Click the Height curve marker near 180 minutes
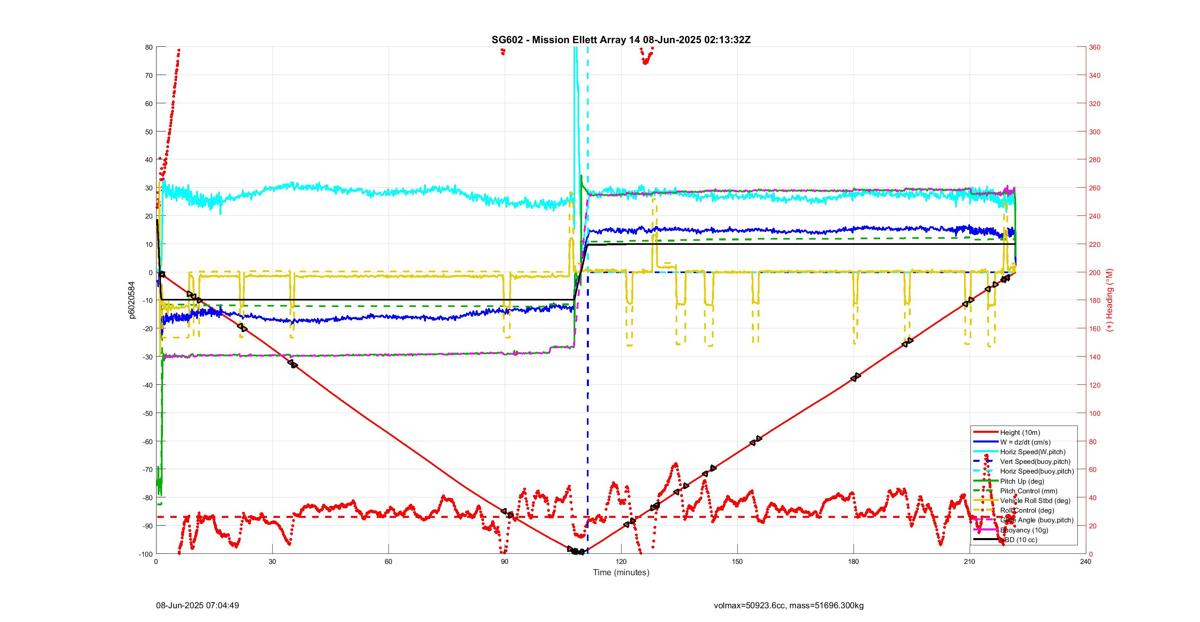The height and width of the screenshot is (622, 1200). pyautogui.click(x=855, y=377)
